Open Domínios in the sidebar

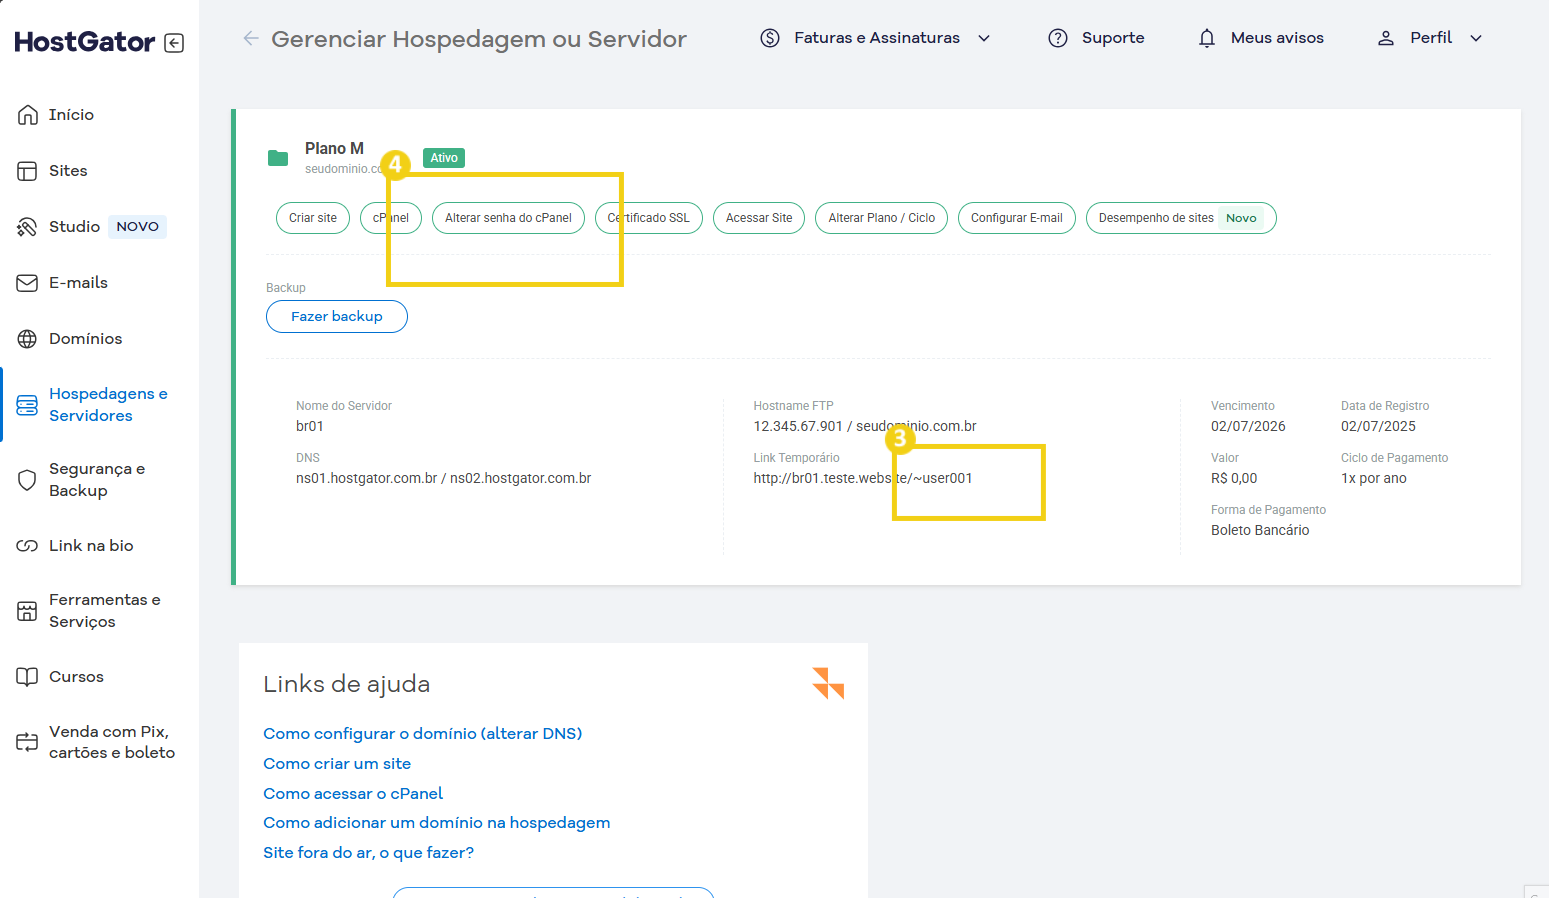tap(86, 339)
